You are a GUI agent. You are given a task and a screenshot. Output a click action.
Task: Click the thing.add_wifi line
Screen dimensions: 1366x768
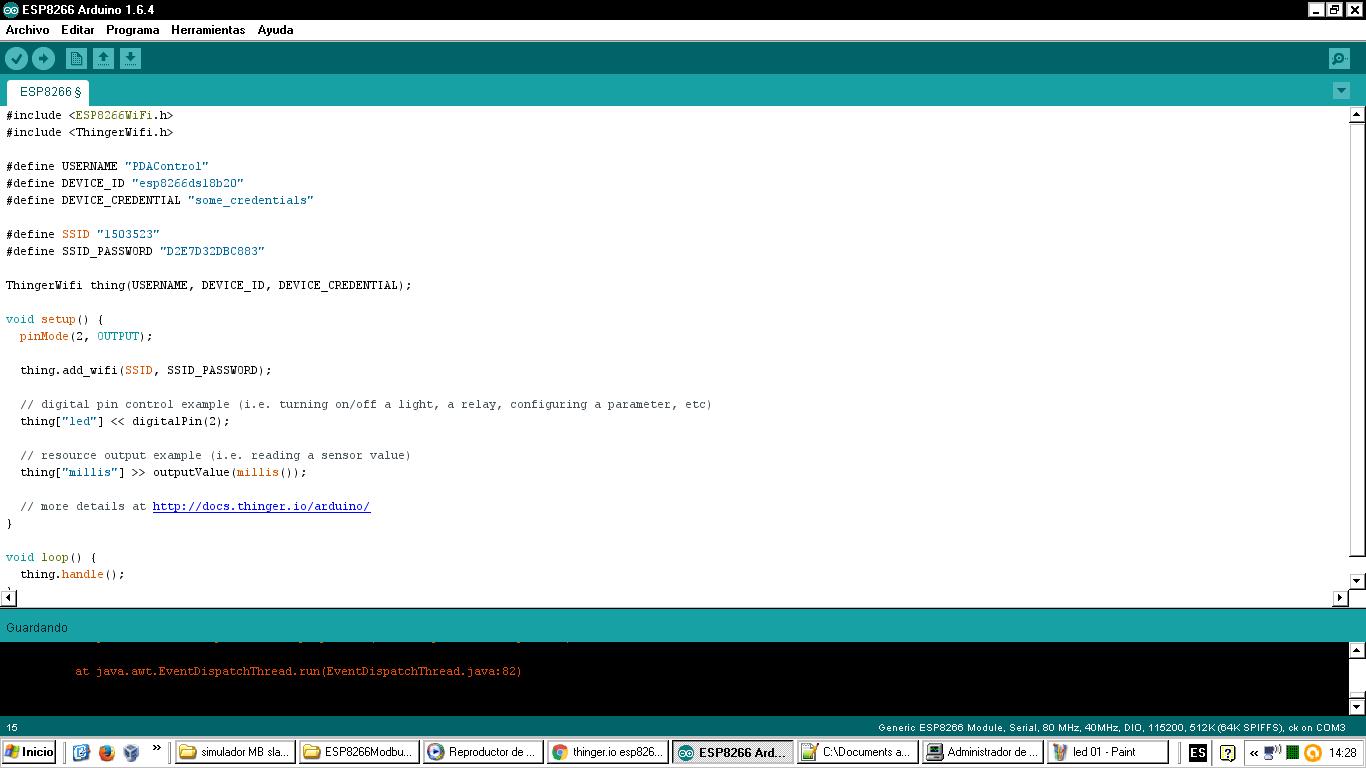coord(146,370)
